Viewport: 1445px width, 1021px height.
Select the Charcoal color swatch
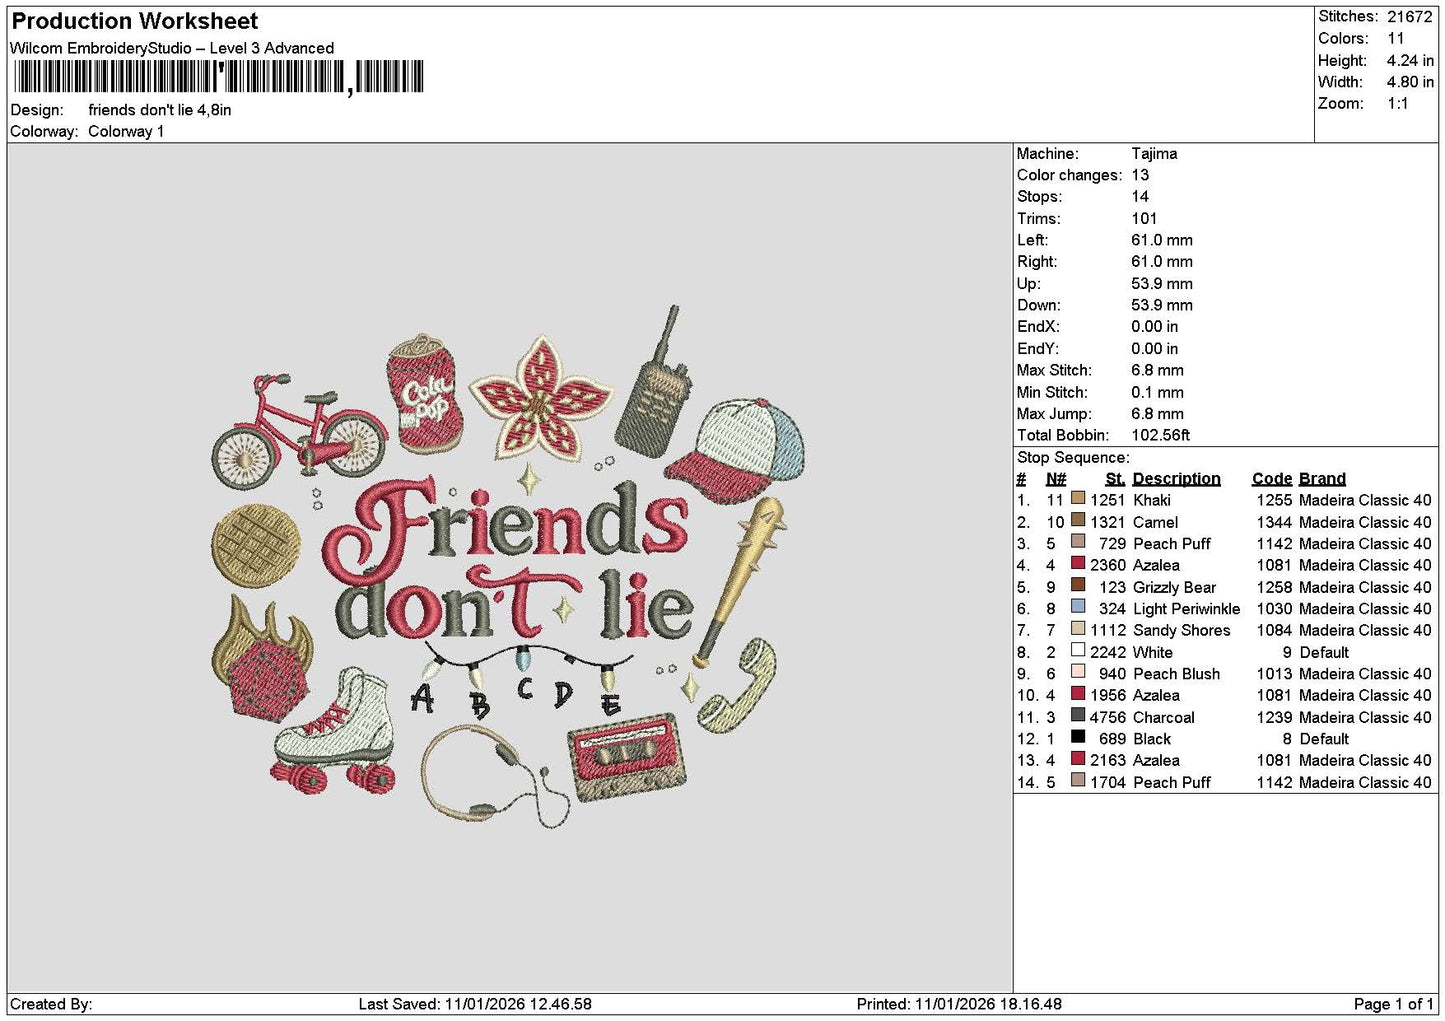[x=1078, y=716]
